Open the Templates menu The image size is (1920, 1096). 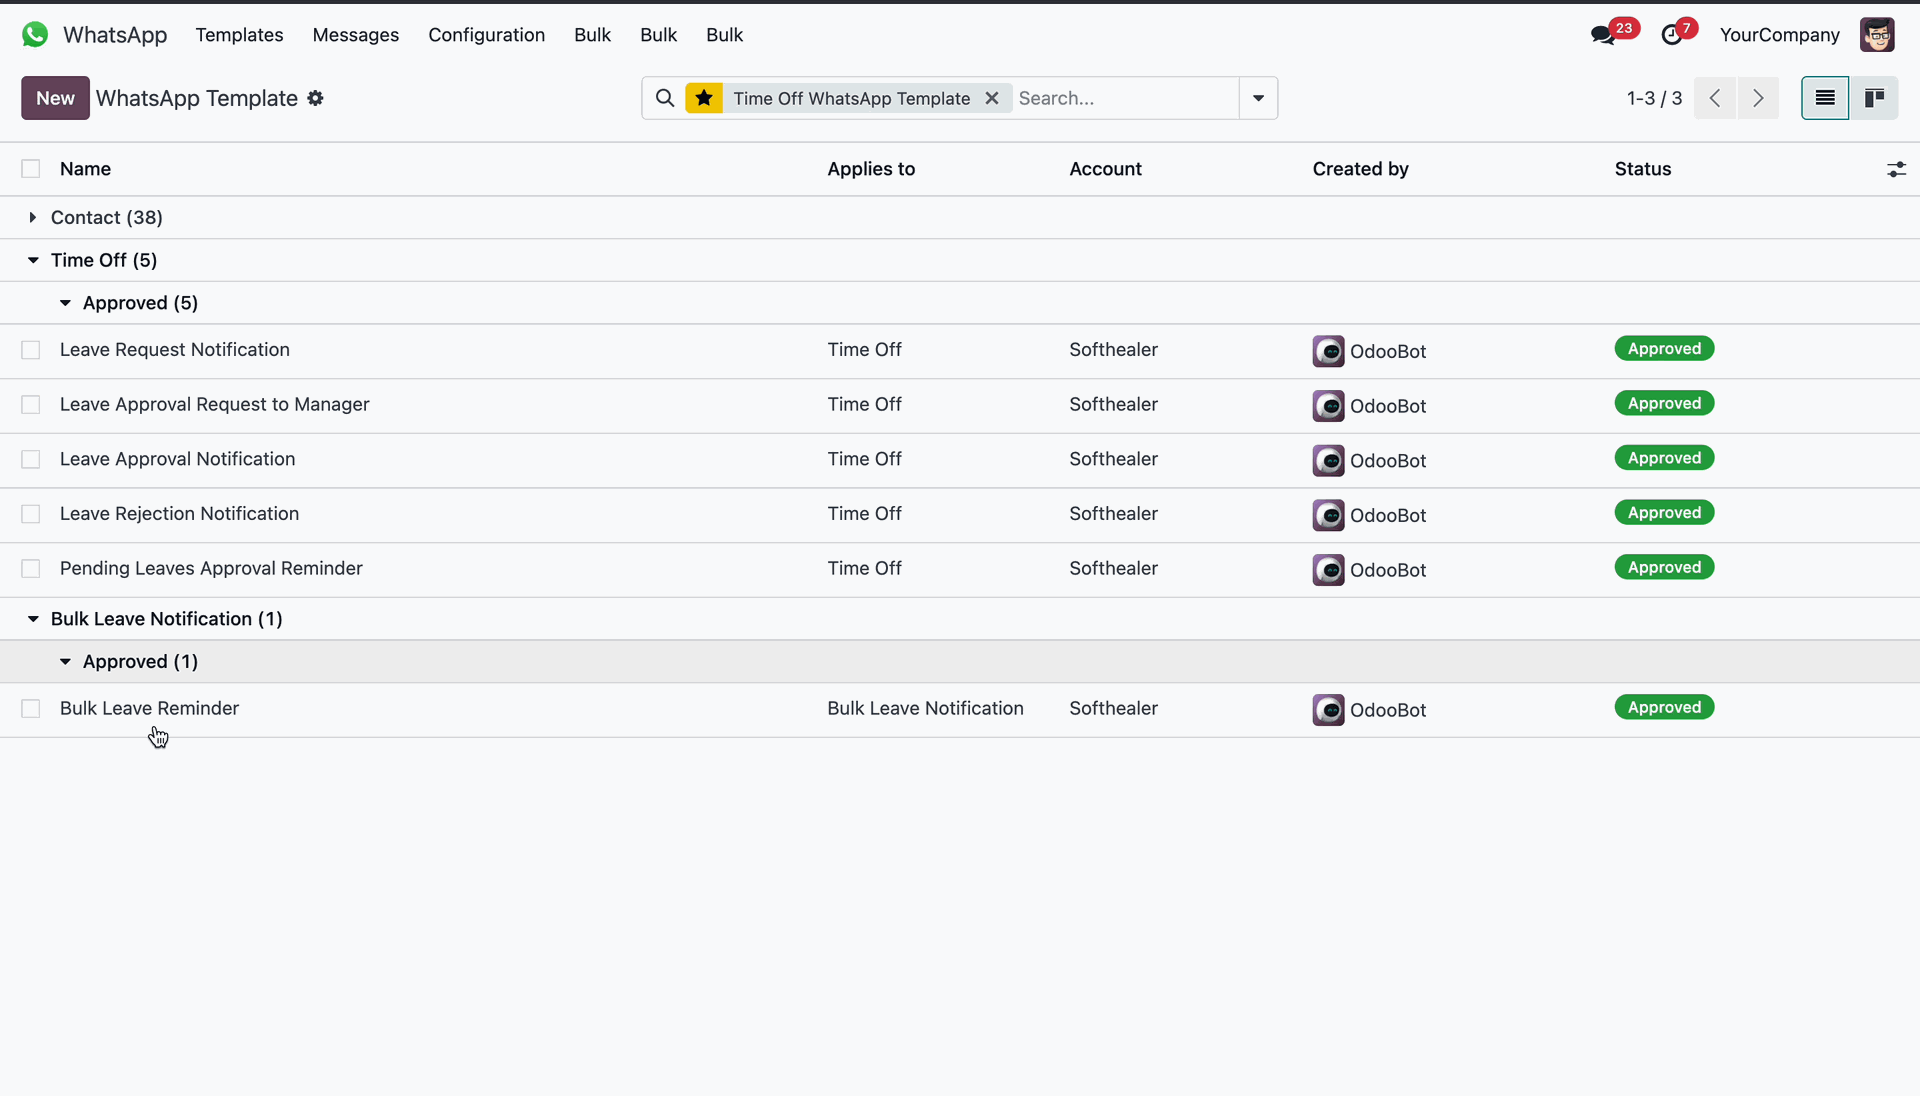(239, 35)
